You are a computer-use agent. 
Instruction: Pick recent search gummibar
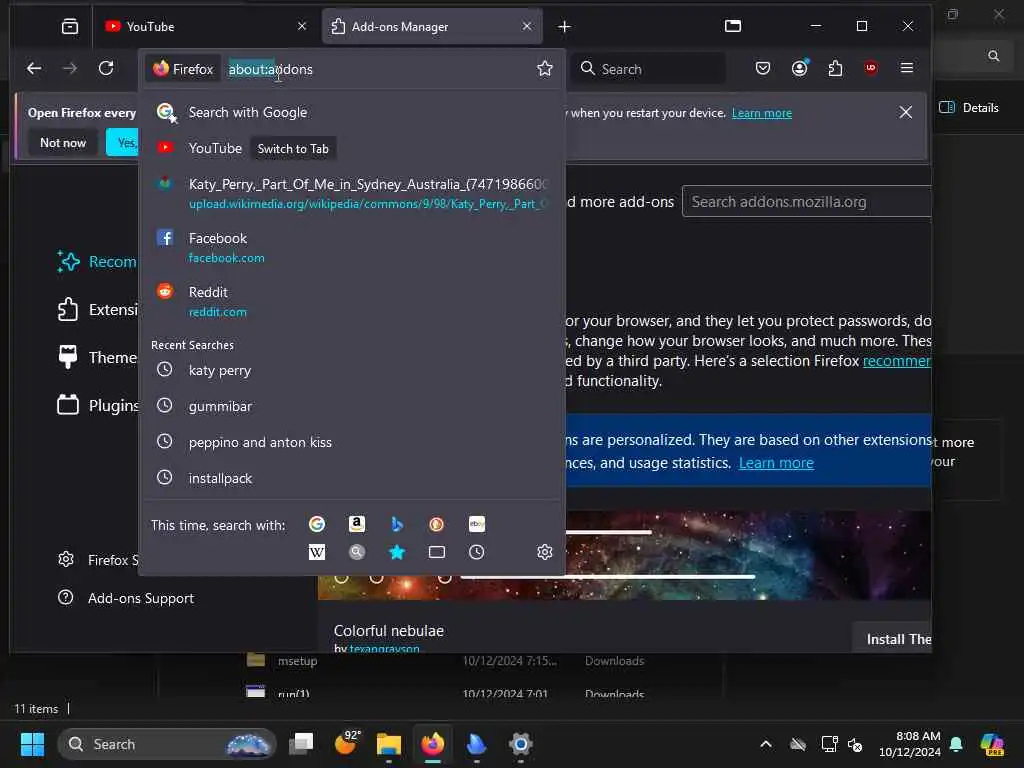coord(353,406)
